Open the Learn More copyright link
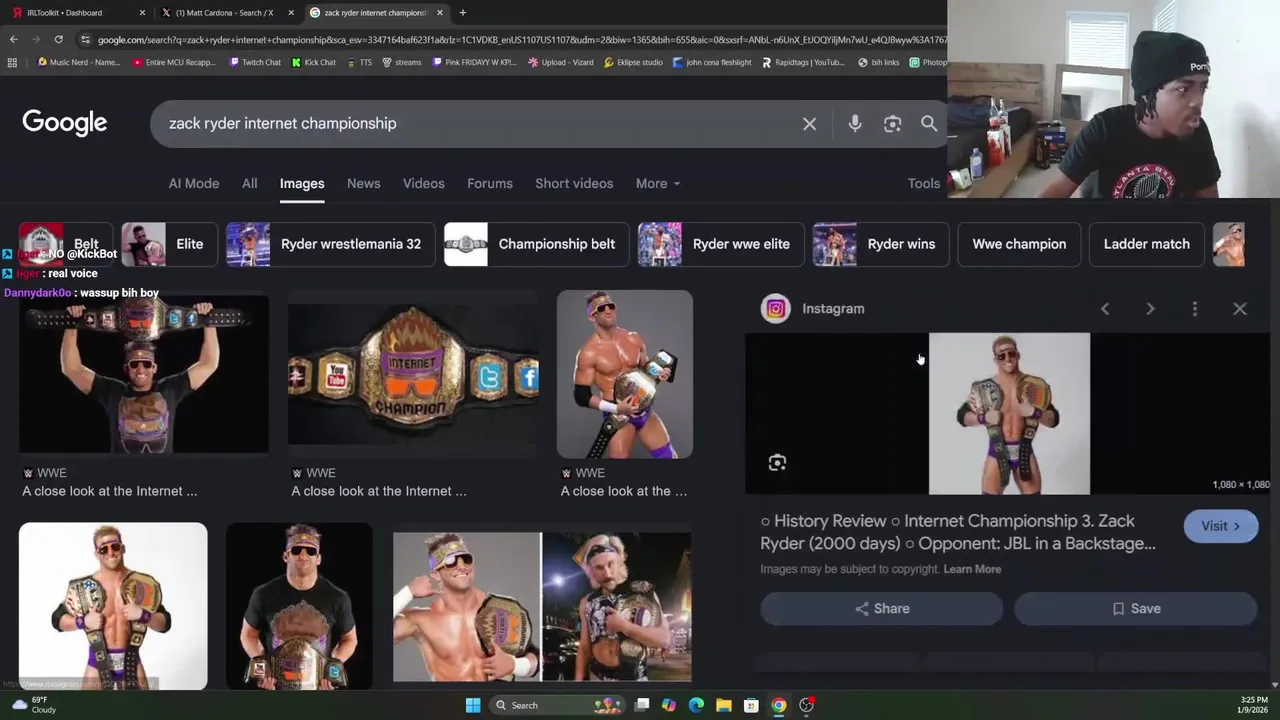 972,569
